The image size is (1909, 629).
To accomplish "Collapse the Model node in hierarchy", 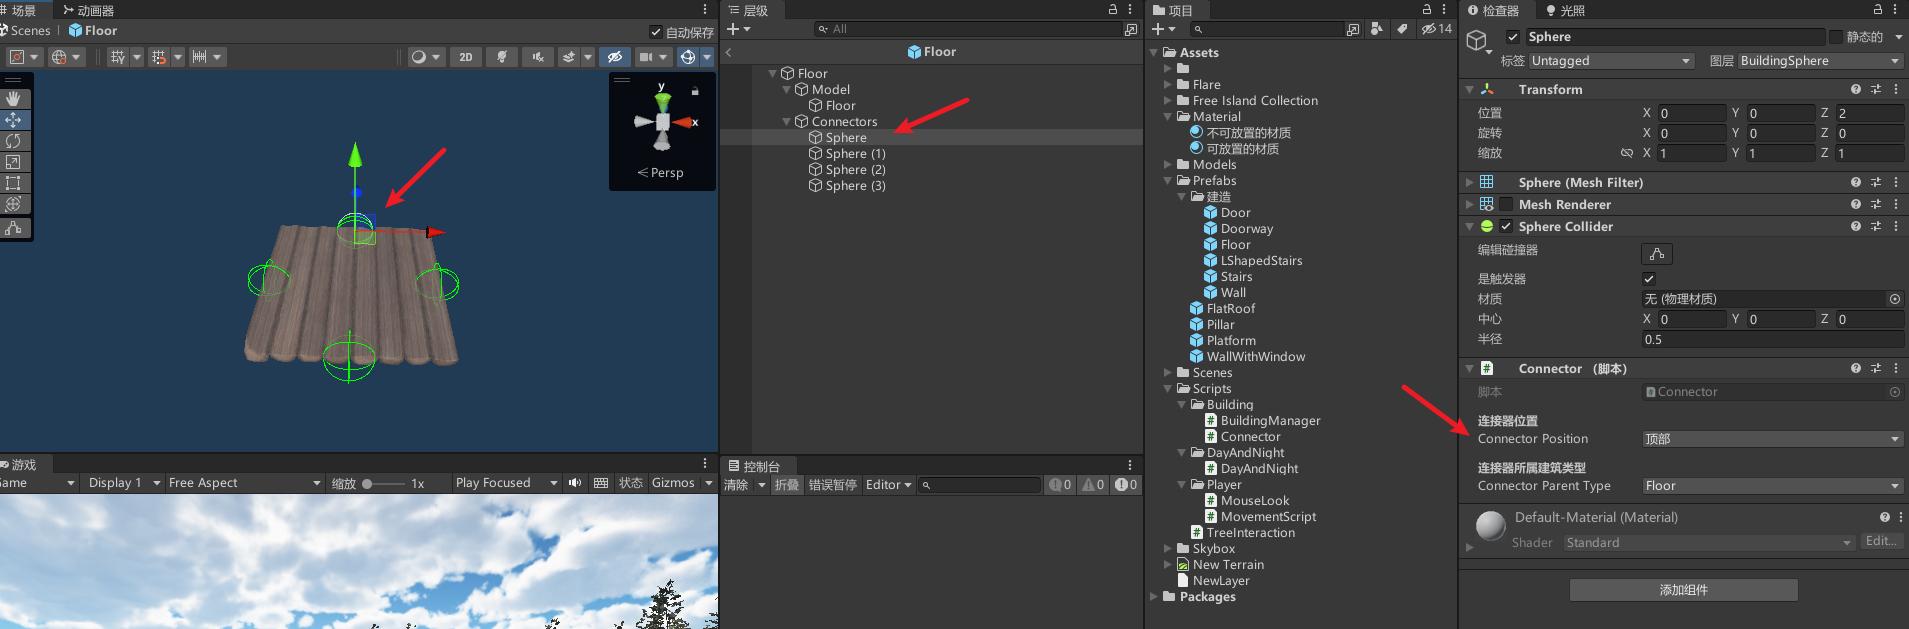I will pos(786,90).
